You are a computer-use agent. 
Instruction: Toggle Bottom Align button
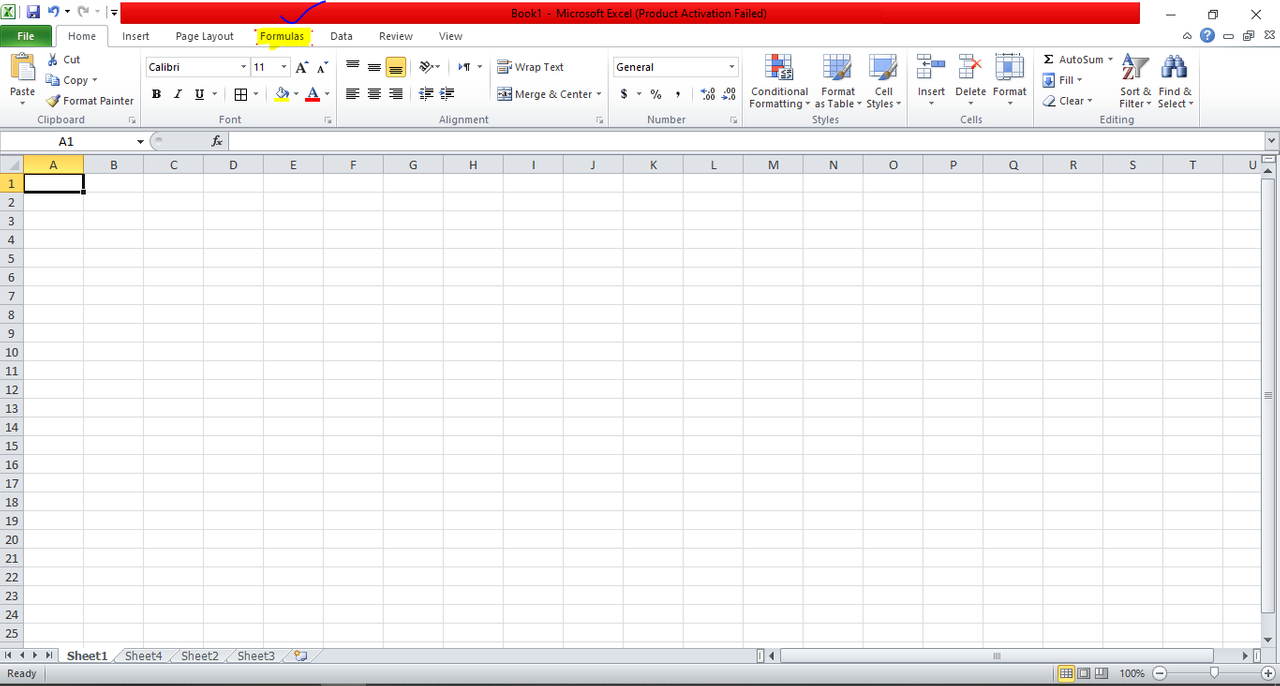[396, 67]
